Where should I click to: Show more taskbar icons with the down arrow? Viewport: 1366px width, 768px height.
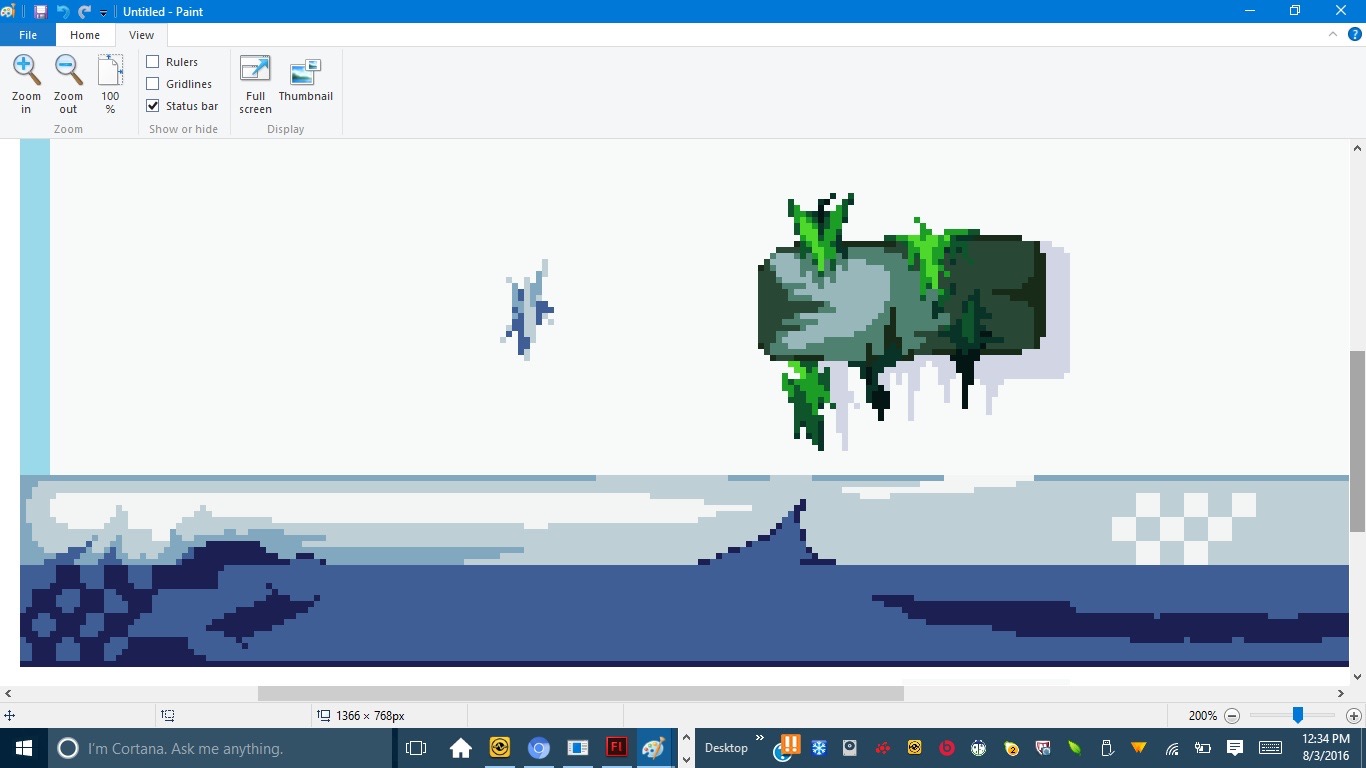686,759
